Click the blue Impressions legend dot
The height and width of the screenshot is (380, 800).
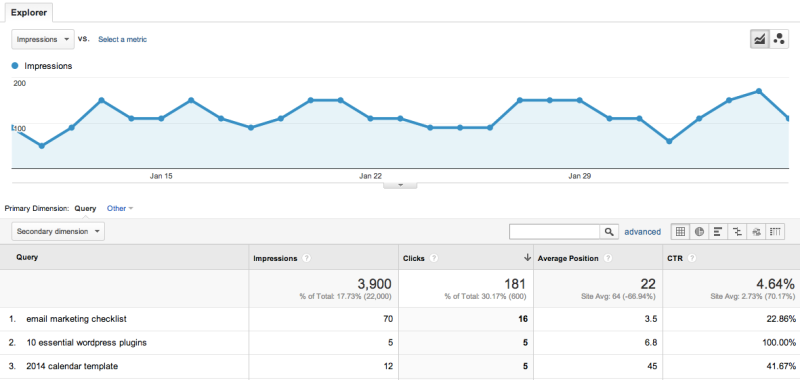click(15, 66)
